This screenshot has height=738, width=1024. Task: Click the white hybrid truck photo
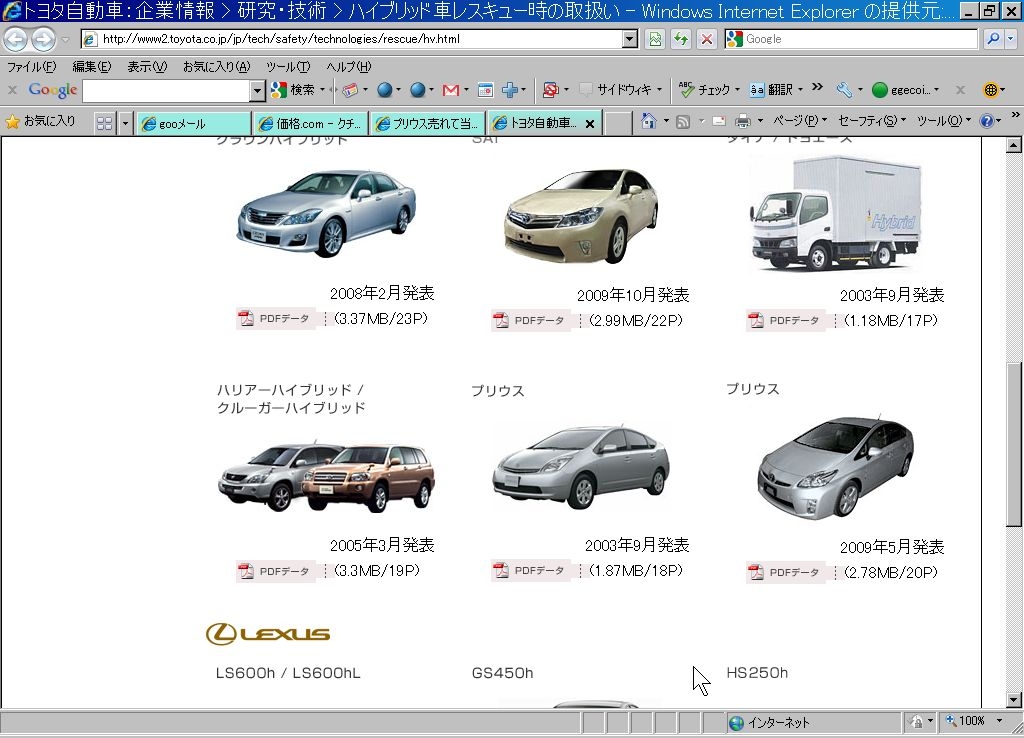tap(836, 214)
